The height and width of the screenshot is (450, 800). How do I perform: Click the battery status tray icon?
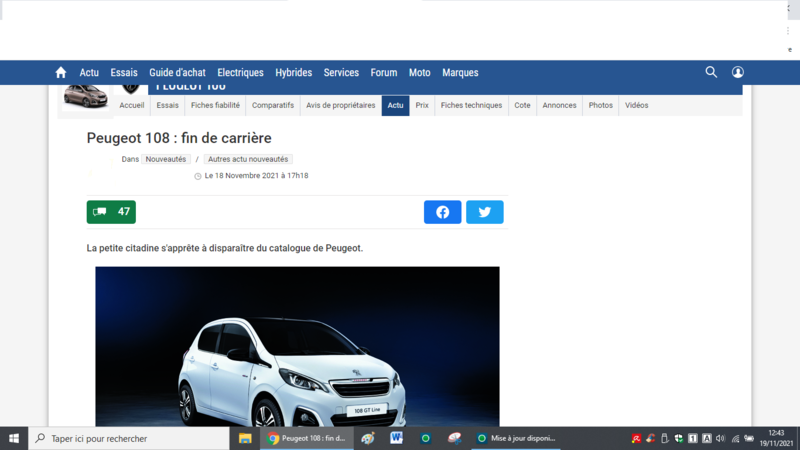(x=749, y=438)
